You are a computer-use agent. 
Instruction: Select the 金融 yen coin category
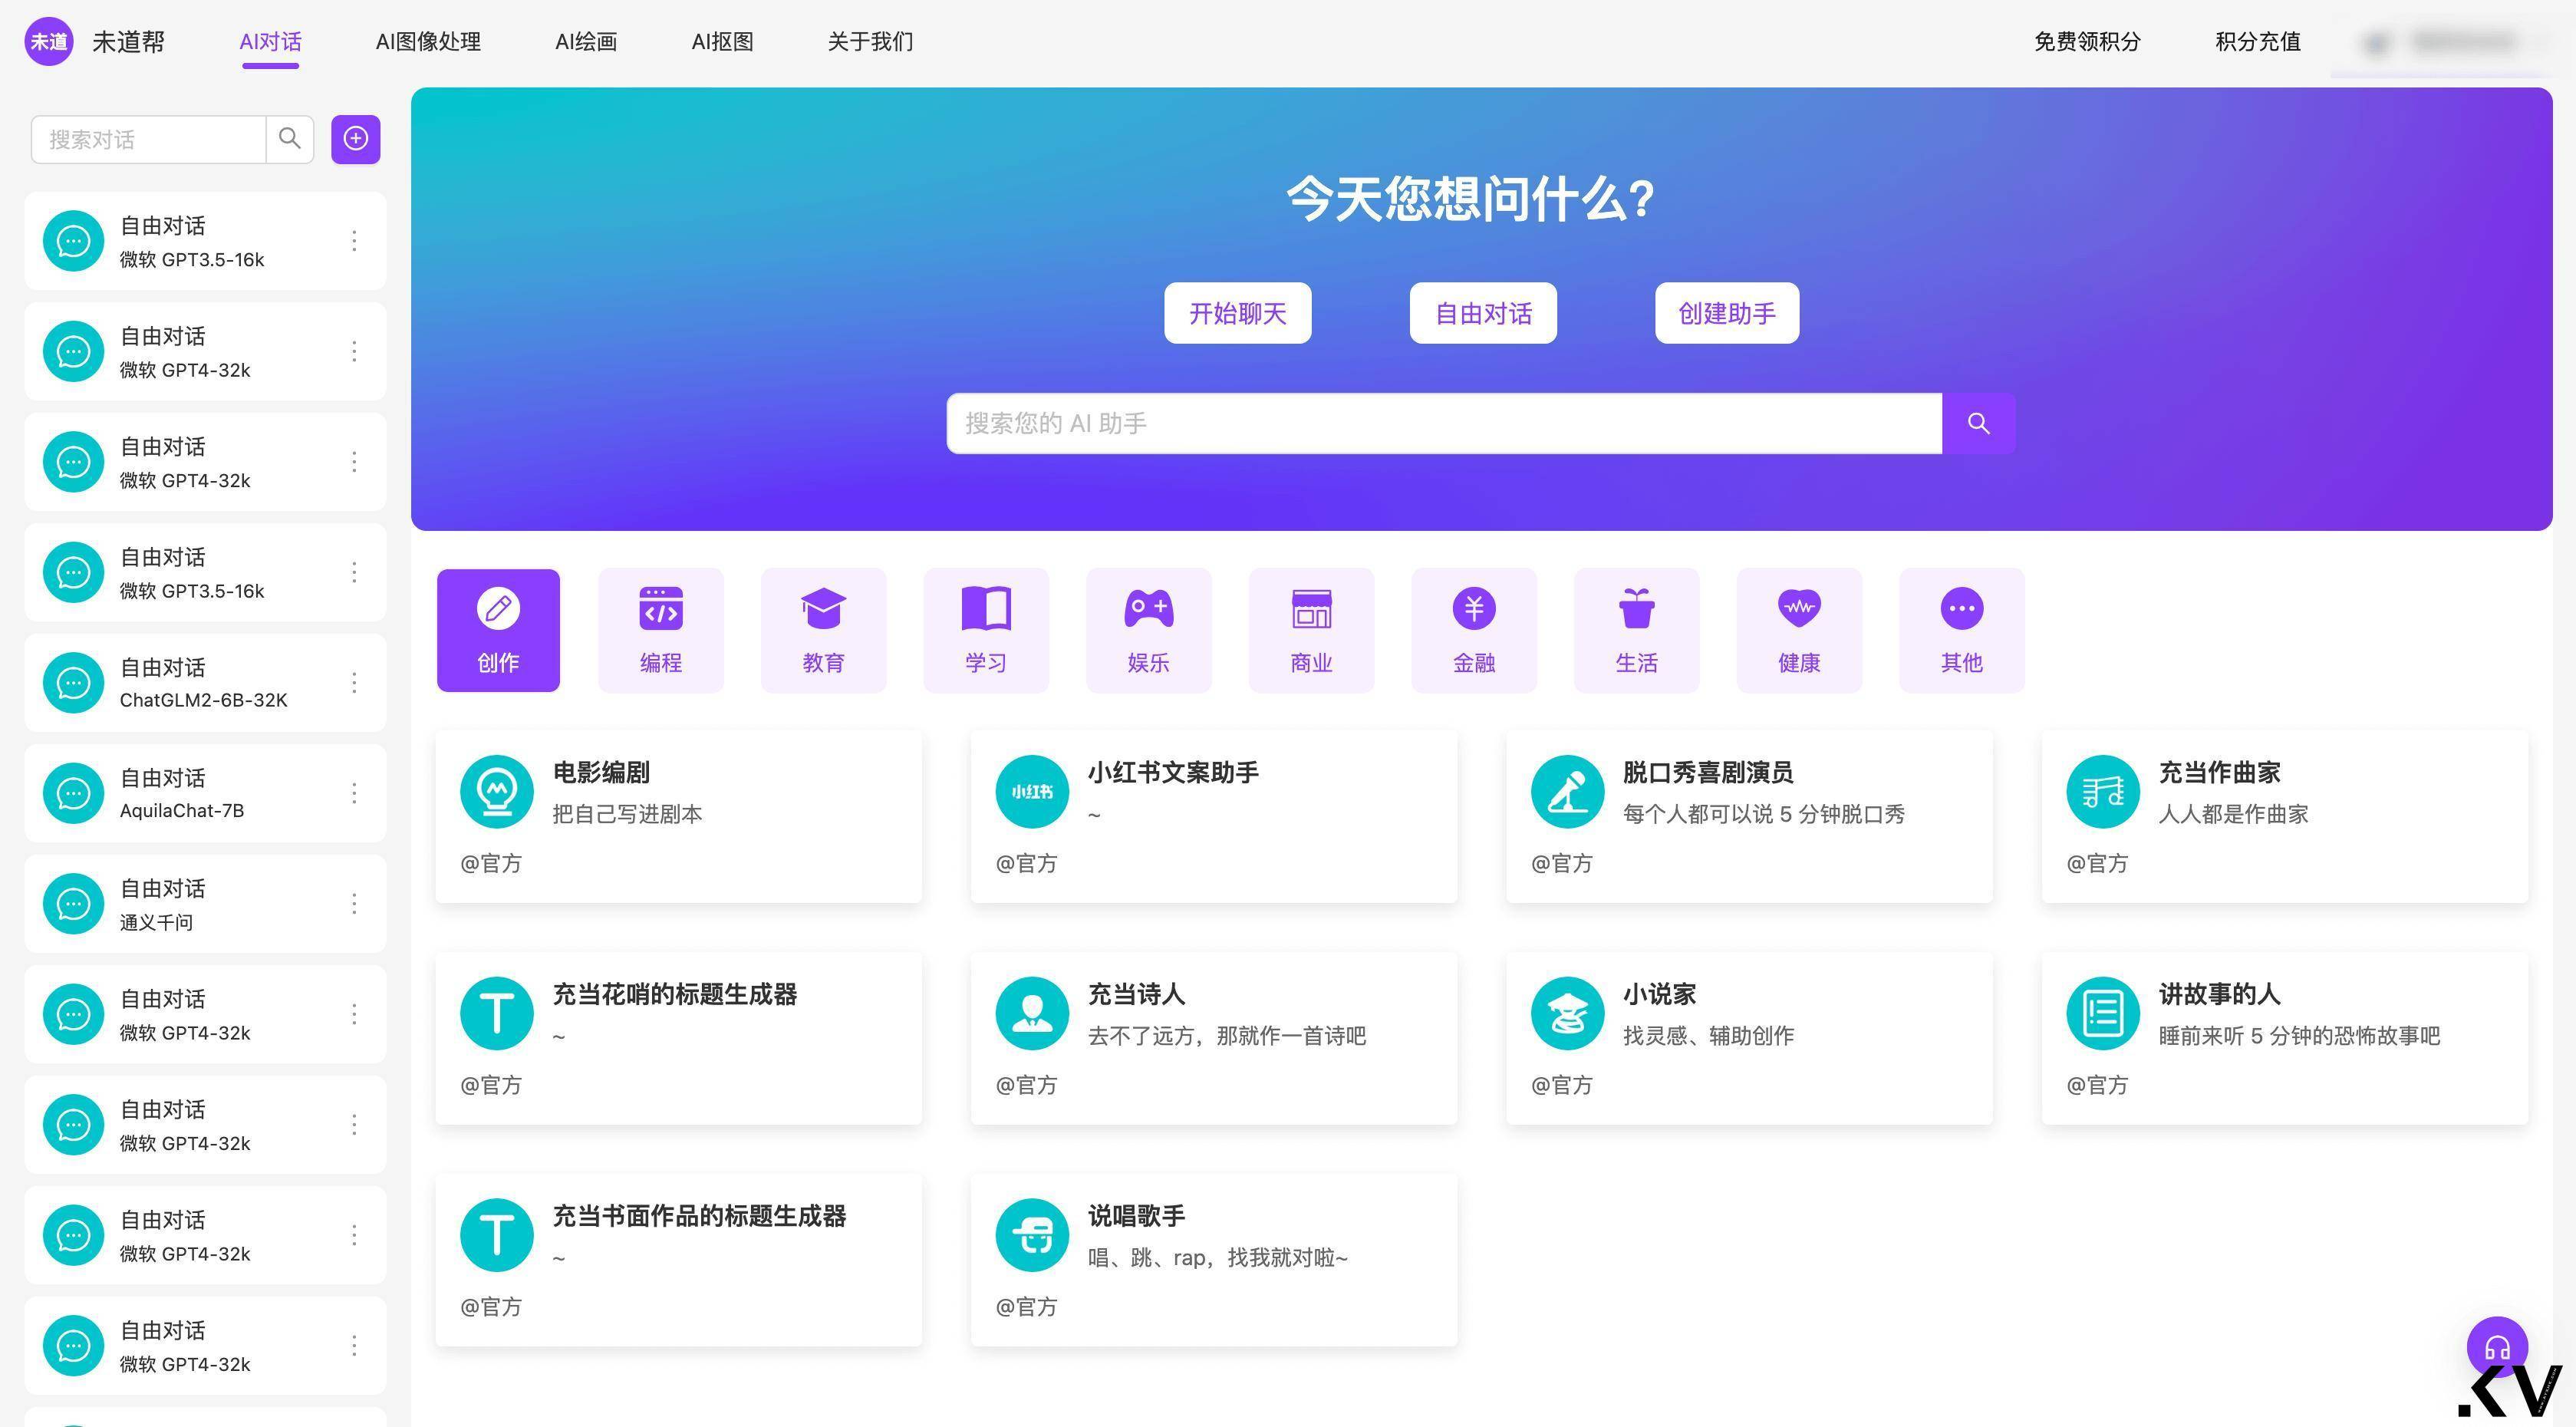pyautogui.click(x=1474, y=630)
